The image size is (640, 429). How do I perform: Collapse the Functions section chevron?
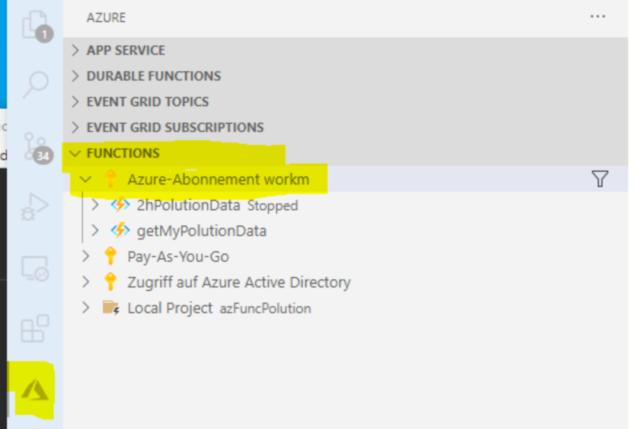click(x=75, y=153)
